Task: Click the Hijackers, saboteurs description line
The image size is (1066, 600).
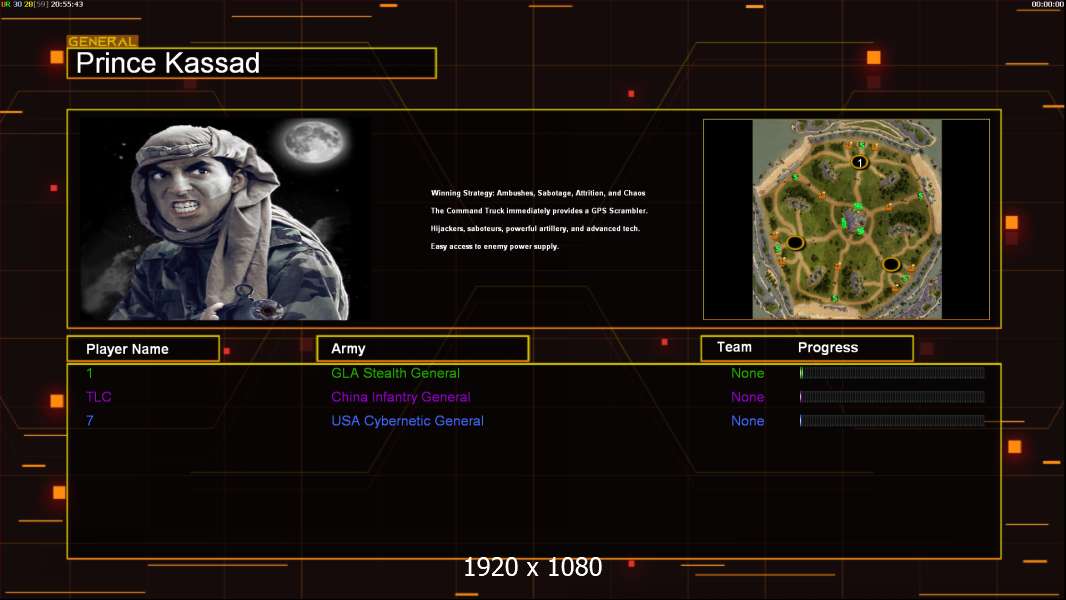Action: (x=535, y=228)
